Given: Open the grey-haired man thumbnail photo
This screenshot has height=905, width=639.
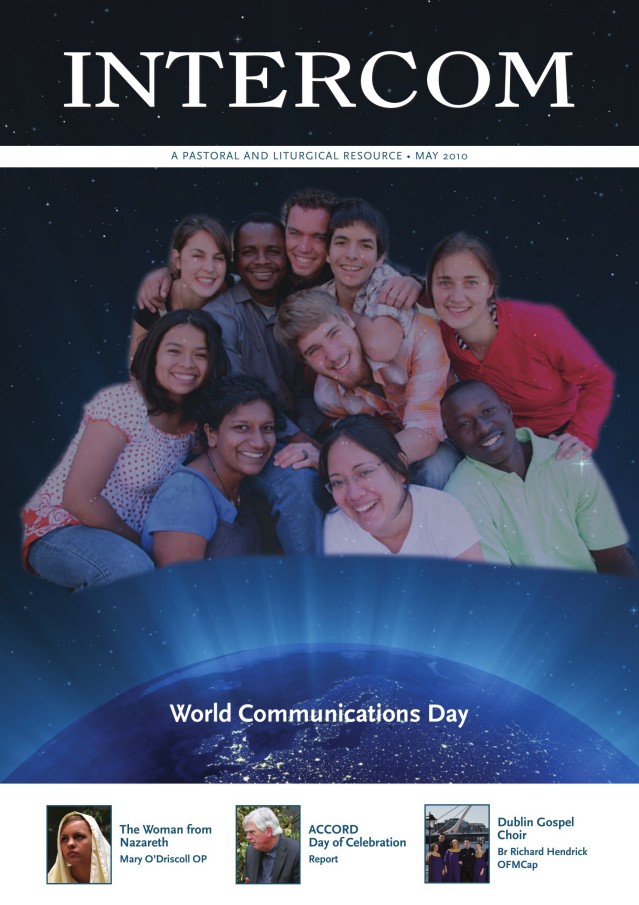Looking at the screenshot, I should coord(268,844).
